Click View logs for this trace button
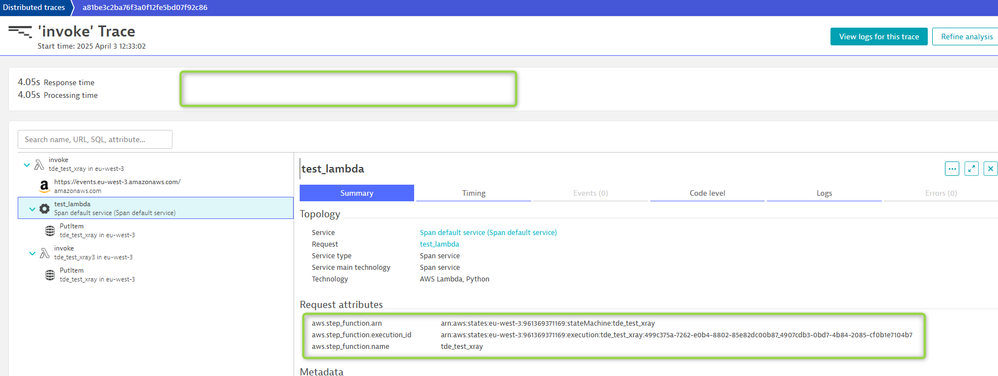The width and height of the screenshot is (998, 376). tap(878, 36)
